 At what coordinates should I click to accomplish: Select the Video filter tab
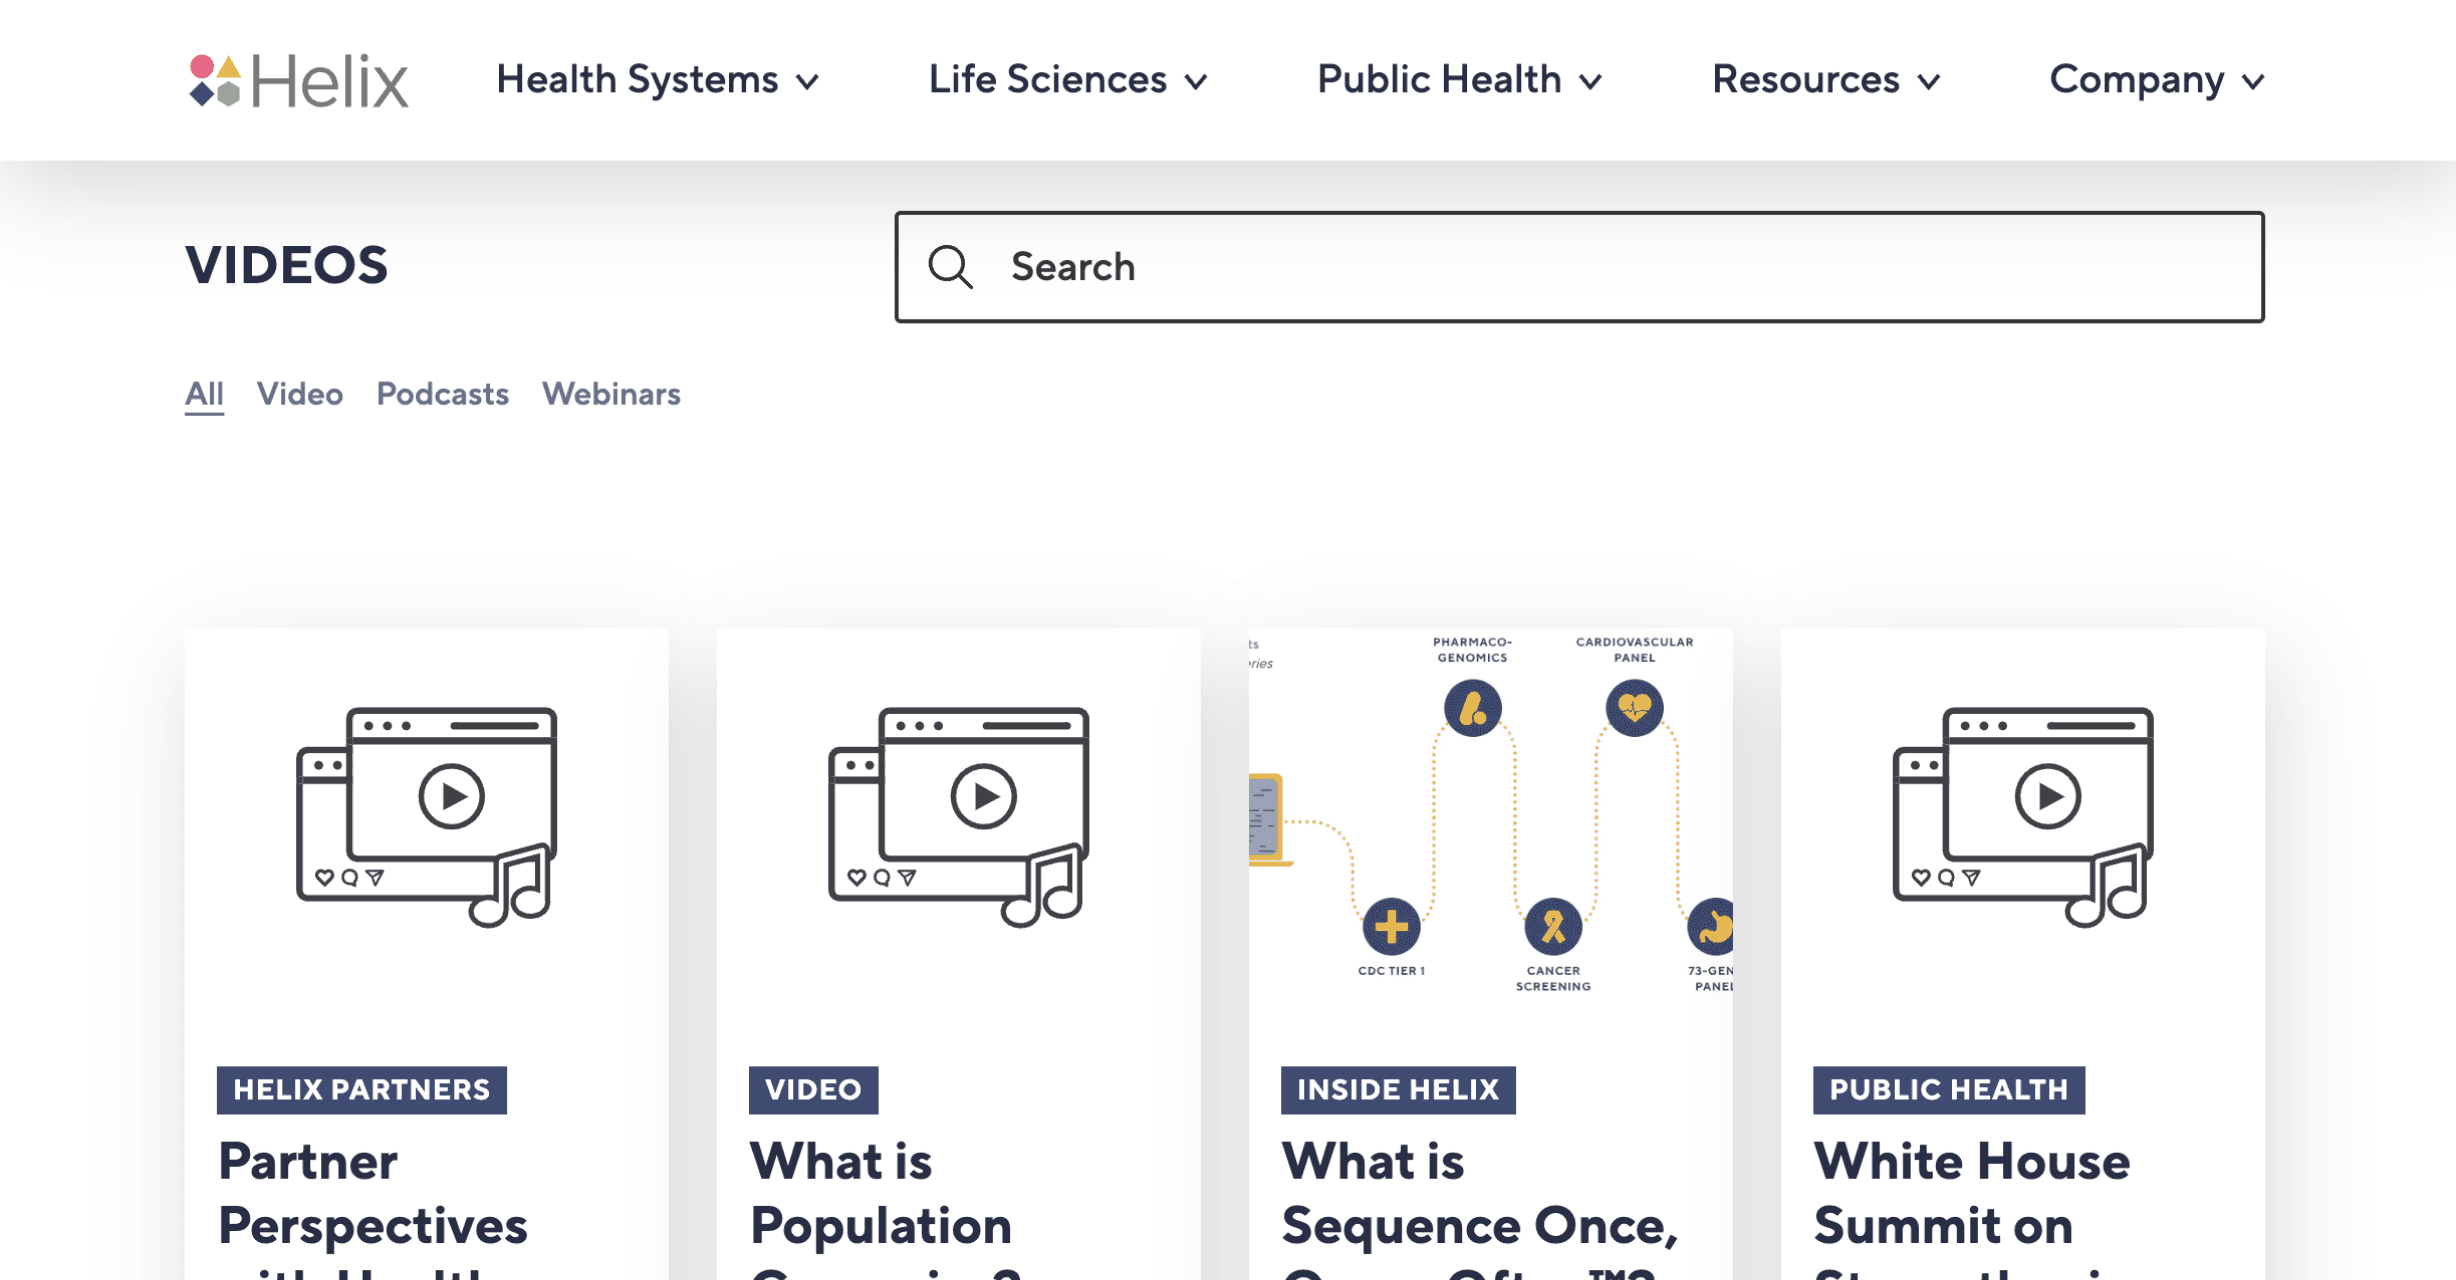tap(299, 394)
